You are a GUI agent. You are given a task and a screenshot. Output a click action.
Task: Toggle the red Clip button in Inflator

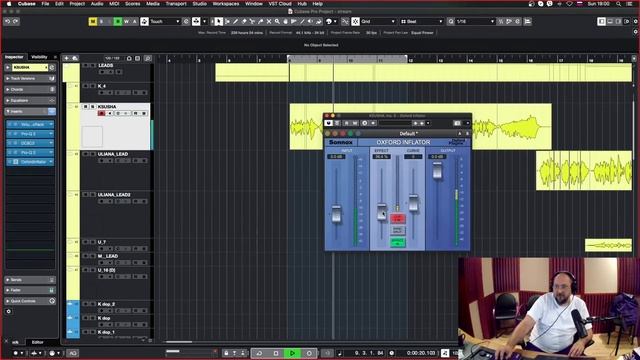tap(398, 218)
